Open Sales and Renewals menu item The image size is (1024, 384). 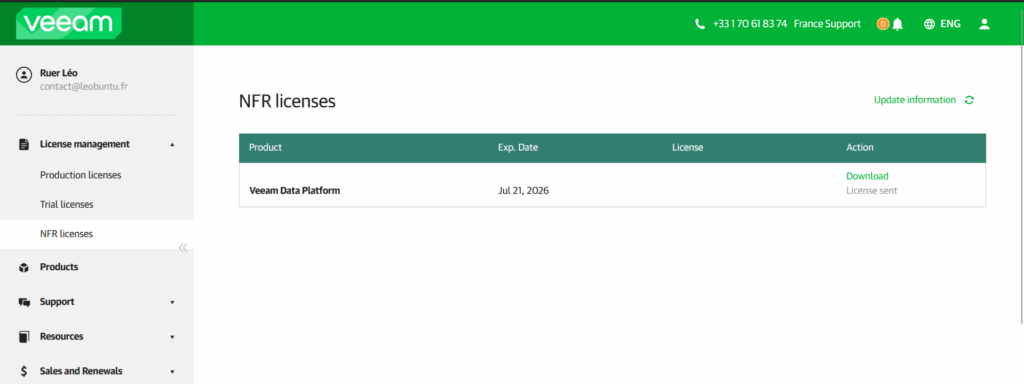click(81, 371)
